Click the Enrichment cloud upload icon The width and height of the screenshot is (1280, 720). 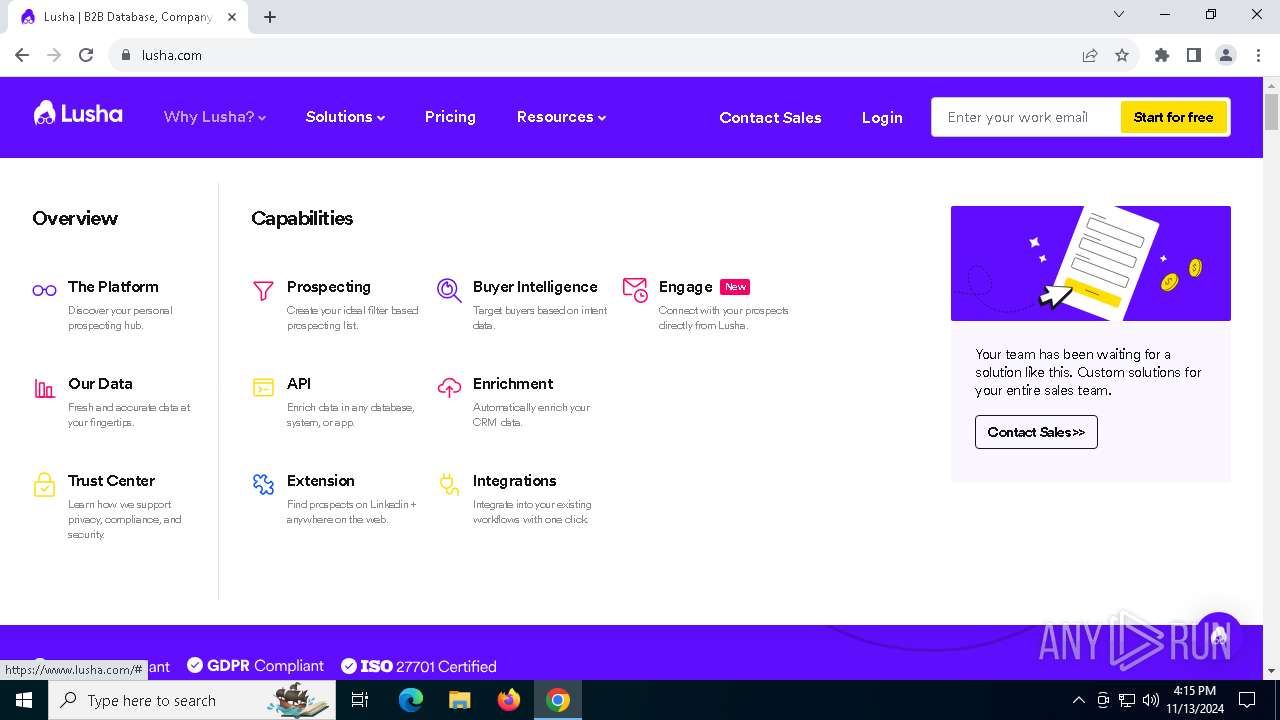(x=449, y=388)
